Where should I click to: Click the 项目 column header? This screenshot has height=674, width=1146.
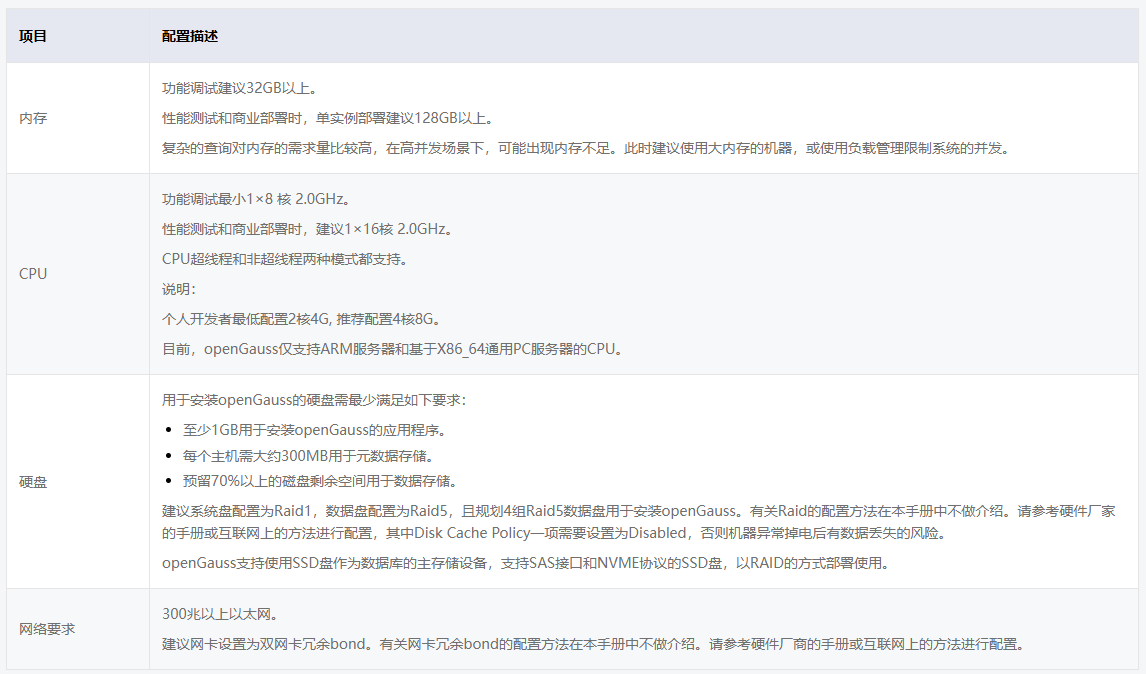coord(33,36)
